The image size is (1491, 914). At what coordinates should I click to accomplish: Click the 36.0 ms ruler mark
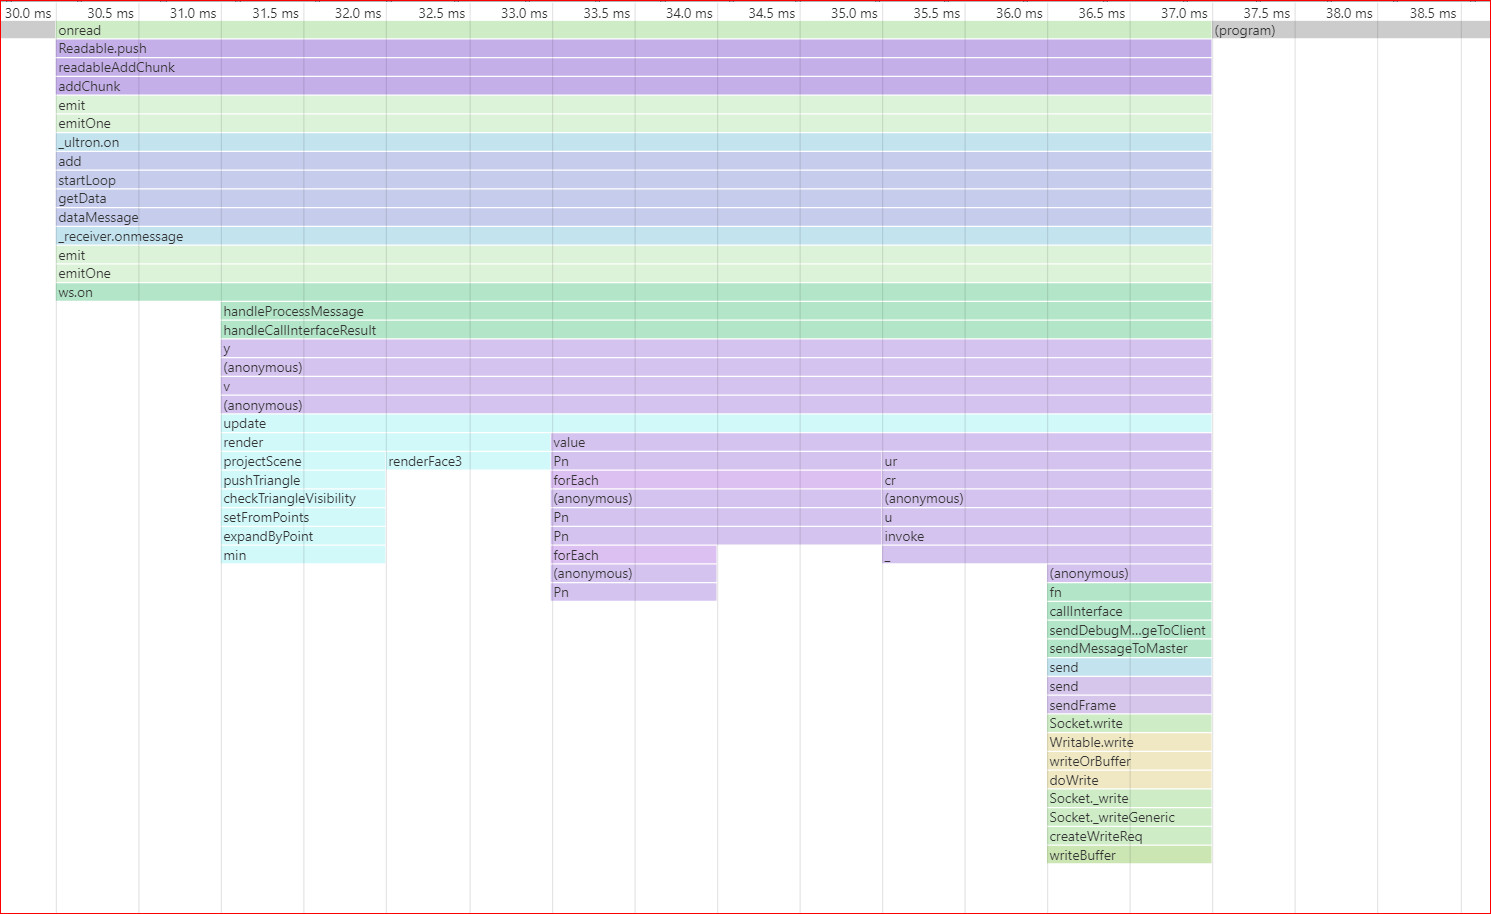click(1019, 13)
